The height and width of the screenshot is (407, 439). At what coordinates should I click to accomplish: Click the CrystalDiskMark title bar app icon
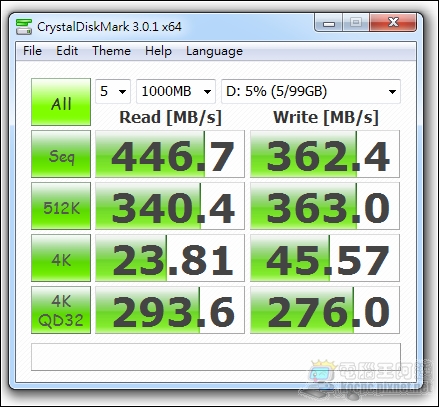(24, 27)
